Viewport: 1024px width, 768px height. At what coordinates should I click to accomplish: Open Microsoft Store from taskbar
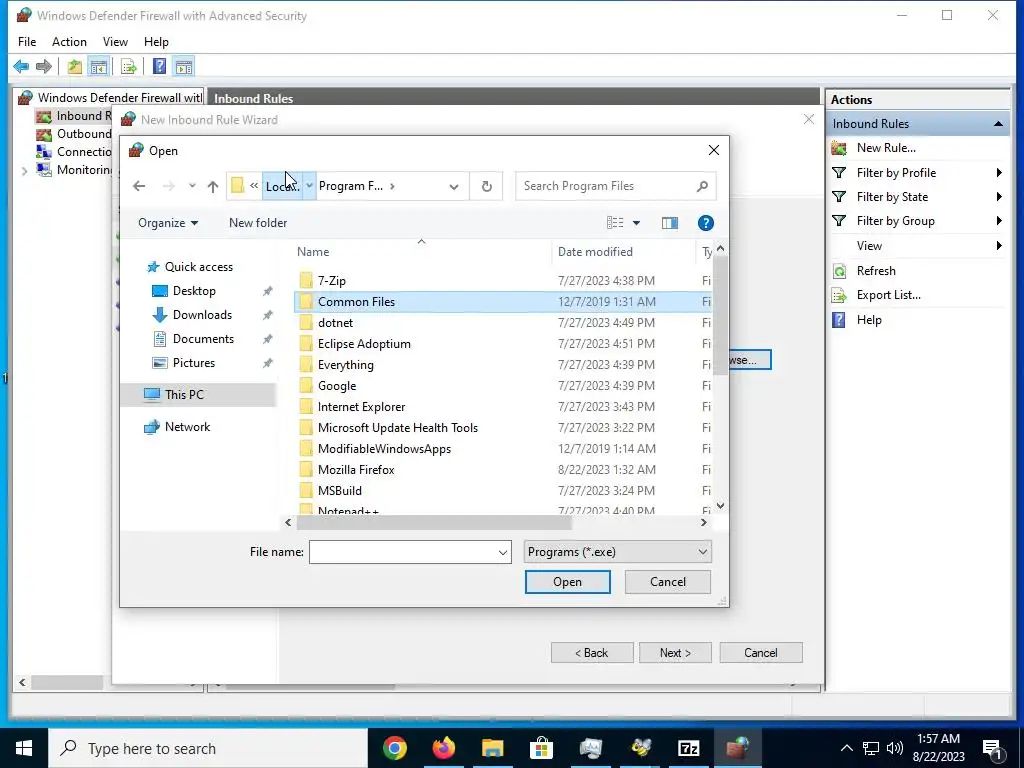(541, 748)
